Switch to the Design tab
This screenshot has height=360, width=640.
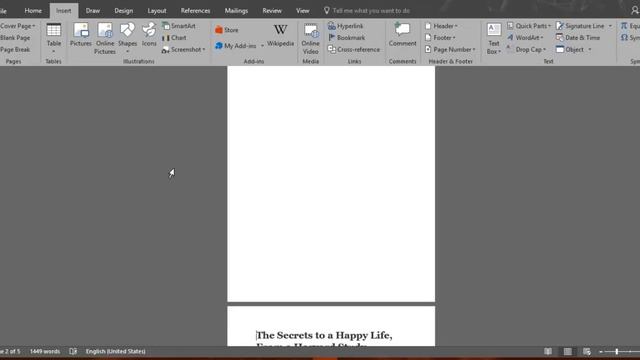tap(123, 11)
